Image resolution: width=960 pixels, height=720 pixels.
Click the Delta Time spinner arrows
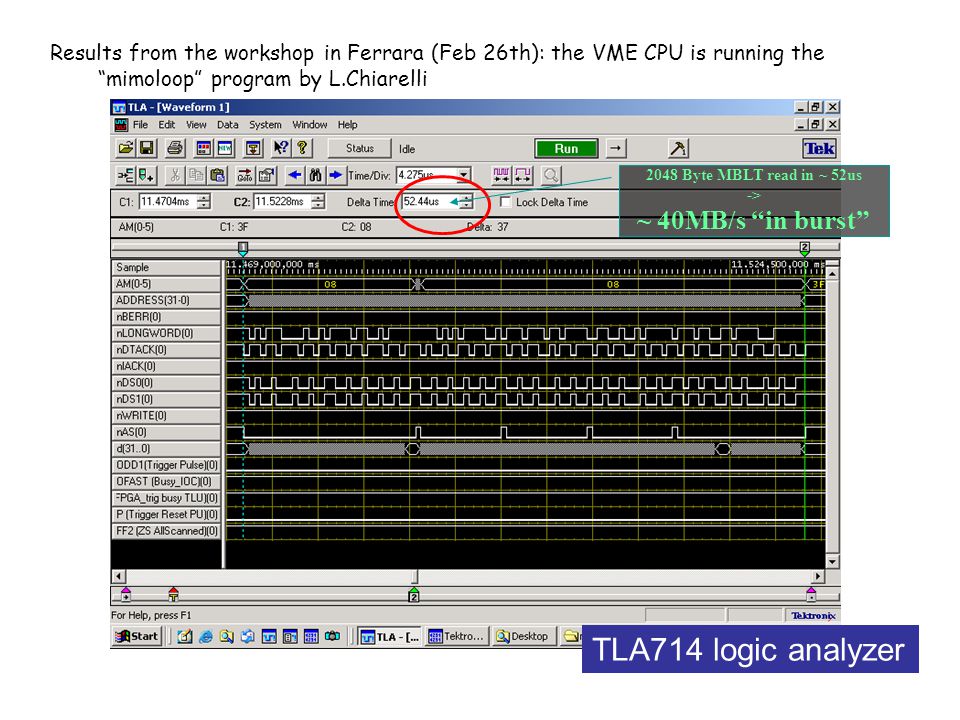(x=467, y=201)
